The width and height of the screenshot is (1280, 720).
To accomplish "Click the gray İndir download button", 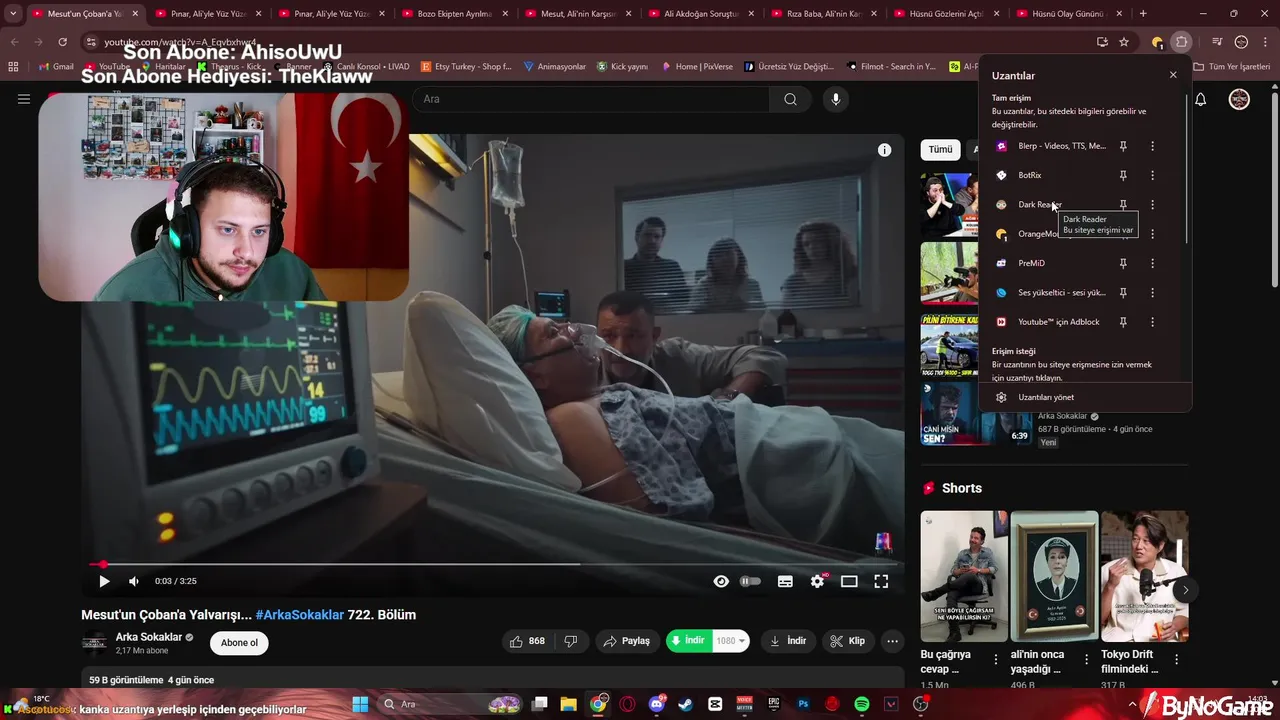I will (788, 641).
